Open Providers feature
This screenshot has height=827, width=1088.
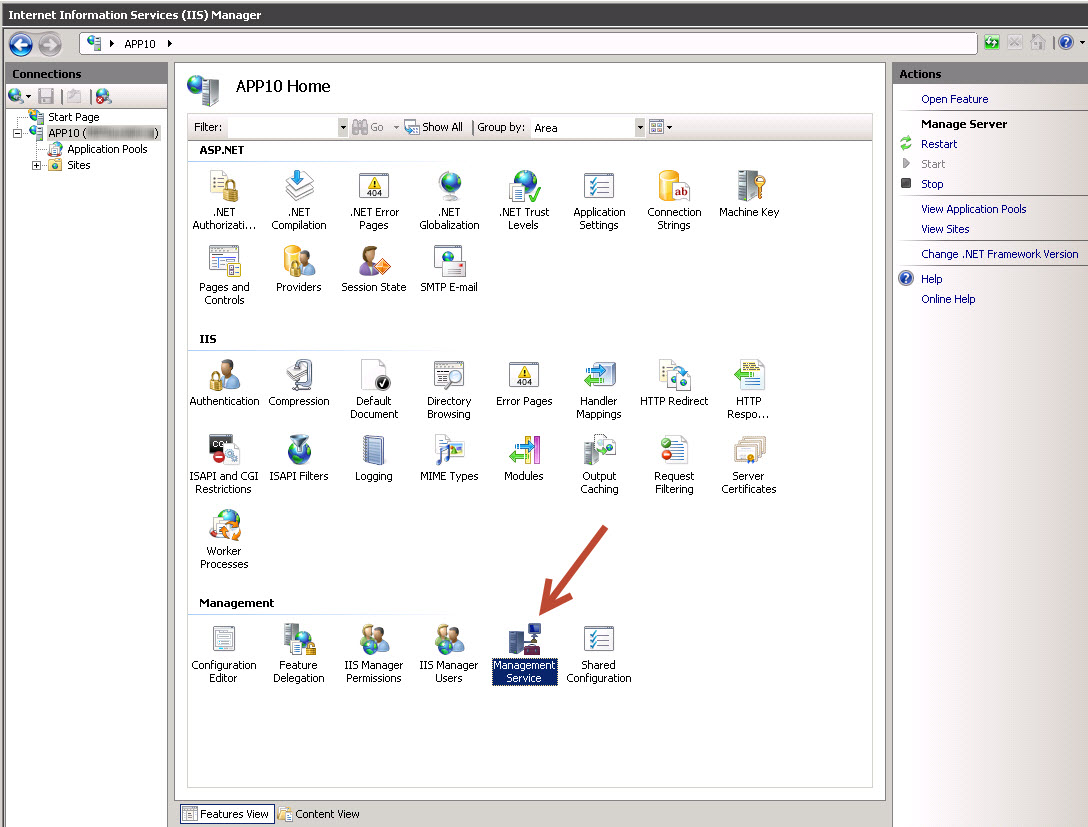tap(299, 269)
